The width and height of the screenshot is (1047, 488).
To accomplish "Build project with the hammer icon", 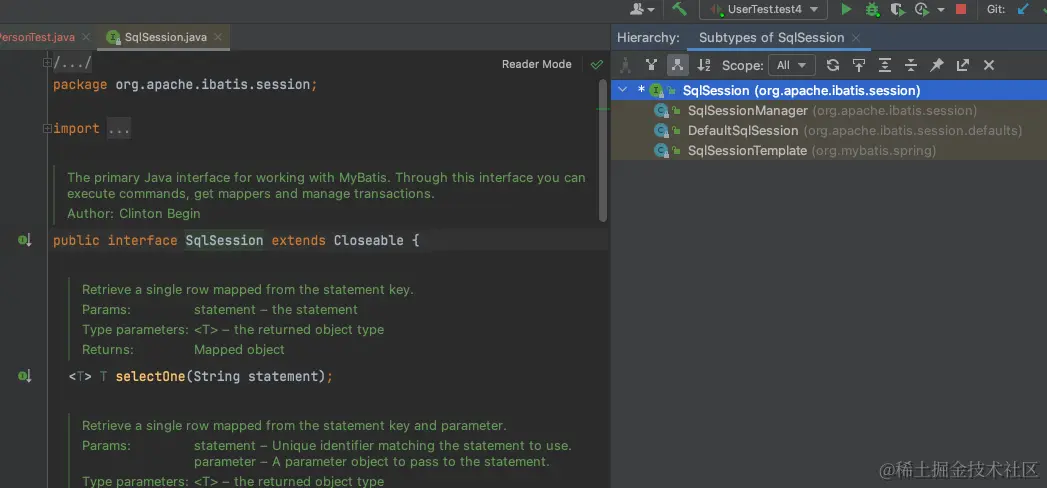I will coord(679,9).
